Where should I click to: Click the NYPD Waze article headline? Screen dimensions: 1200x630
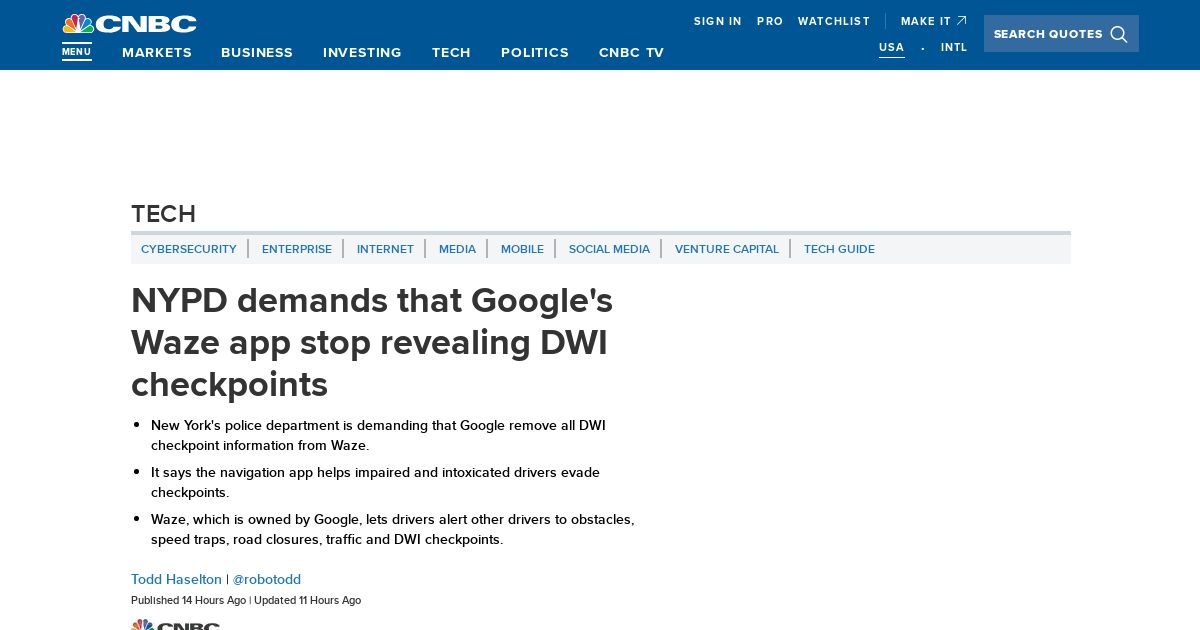tap(372, 342)
